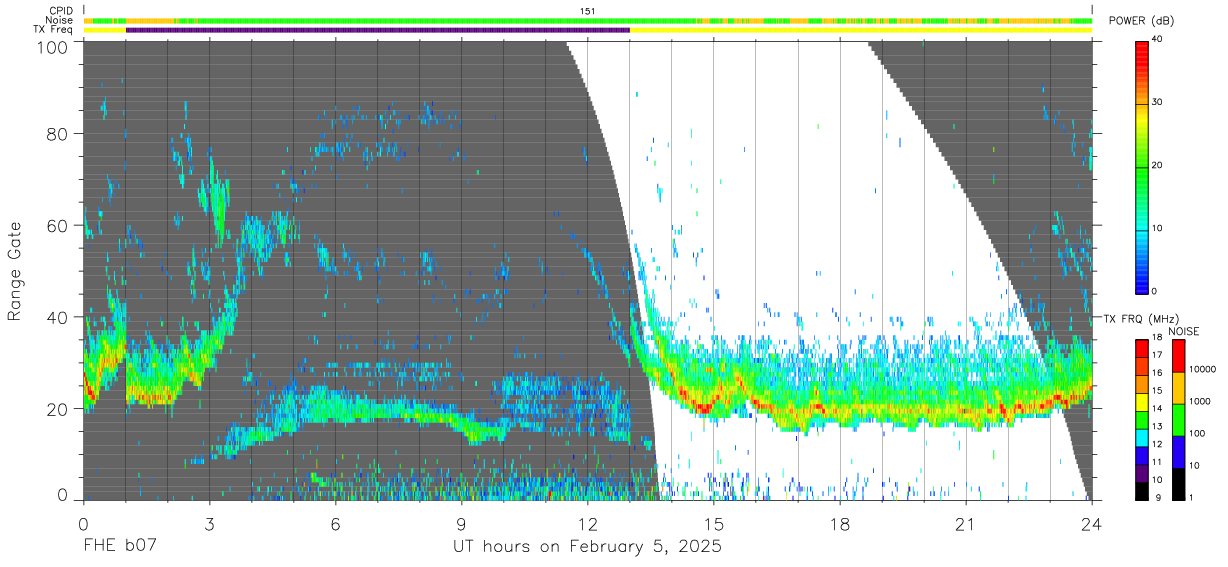The width and height of the screenshot is (1228, 567).
Task: Click the TX FRQ (MHz) color scale
Action: (1142, 420)
